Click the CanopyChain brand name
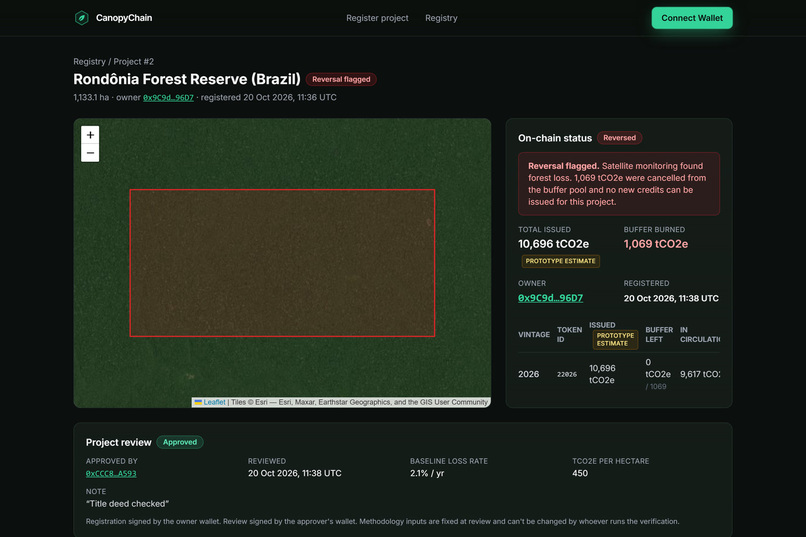Viewport: 806px width, 537px height. [x=124, y=18]
